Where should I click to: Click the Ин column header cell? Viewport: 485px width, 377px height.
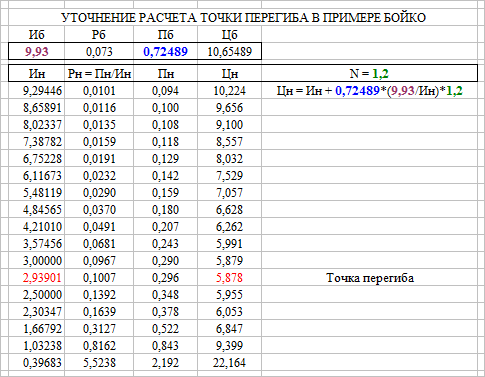[37, 73]
